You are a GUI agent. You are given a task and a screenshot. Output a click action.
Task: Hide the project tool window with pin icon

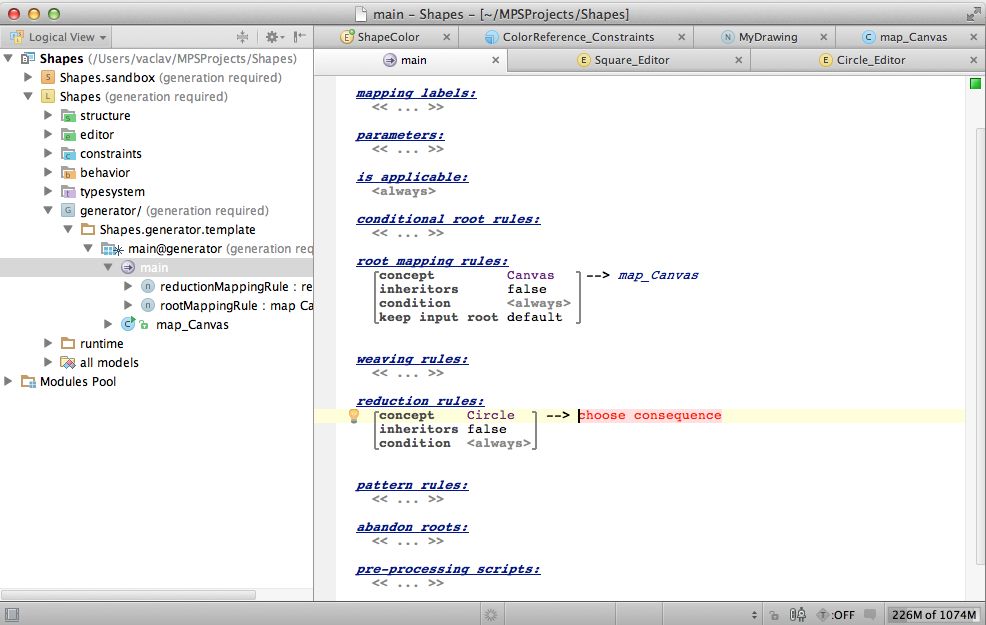(300, 37)
